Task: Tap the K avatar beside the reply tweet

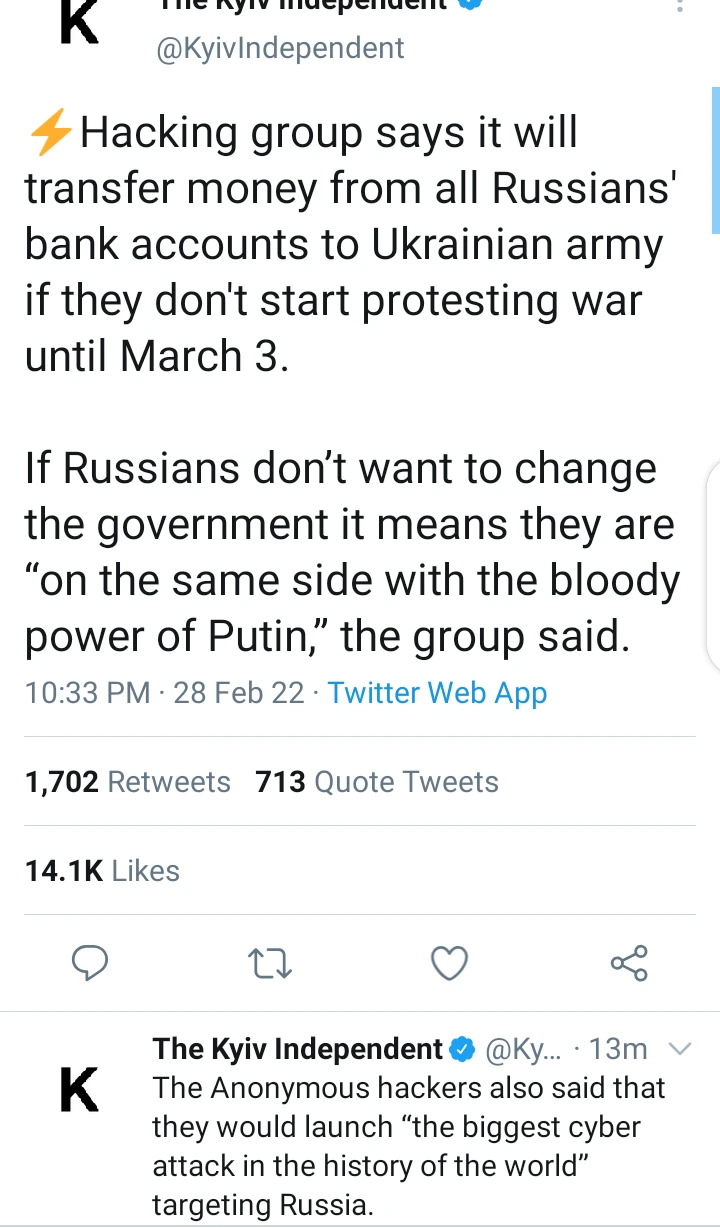Action: pyautogui.click(x=80, y=1089)
